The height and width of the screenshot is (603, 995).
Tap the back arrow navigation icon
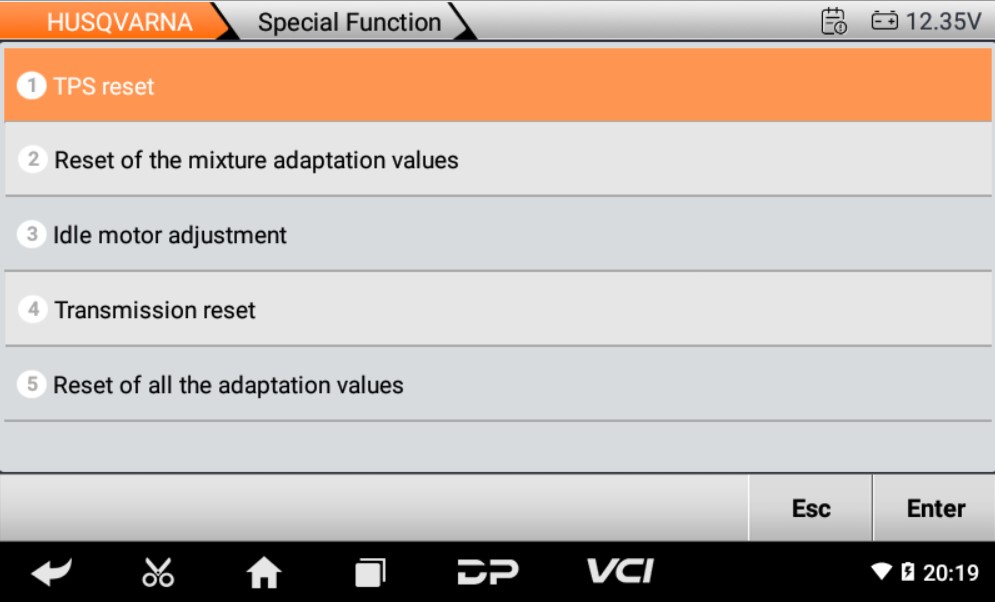(x=52, y=572)
